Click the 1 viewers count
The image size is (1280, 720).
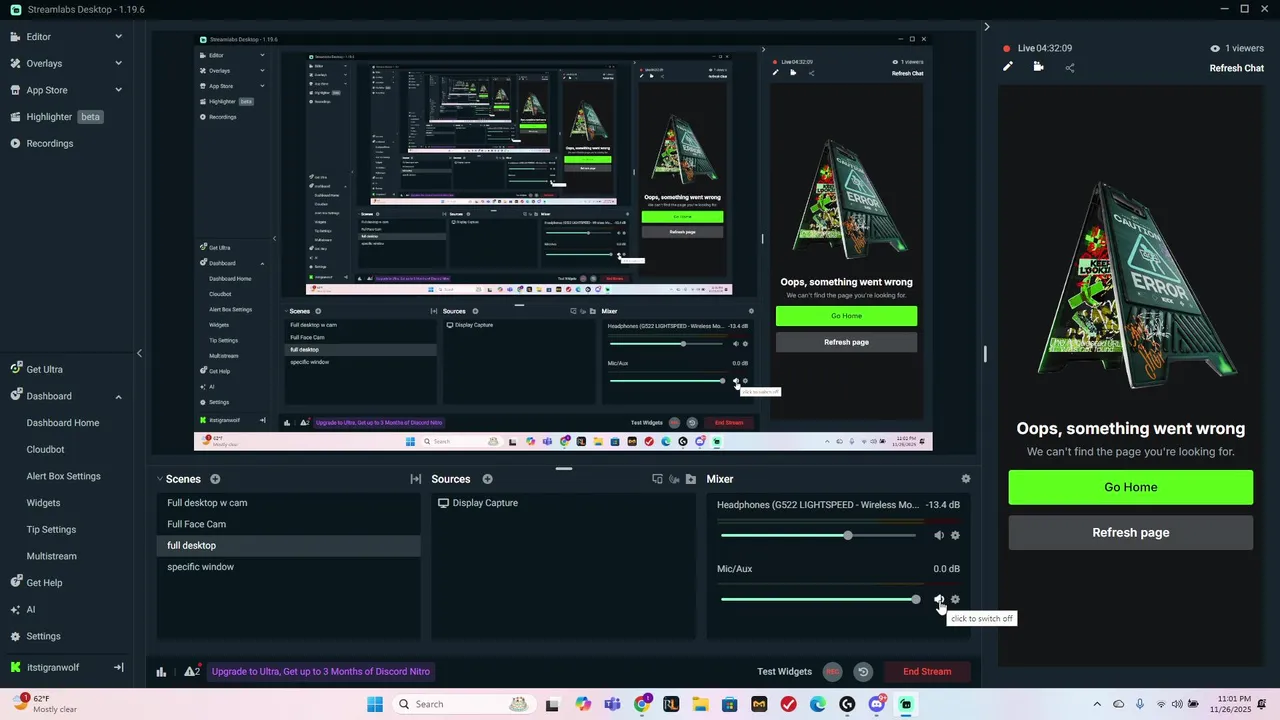1237,48
